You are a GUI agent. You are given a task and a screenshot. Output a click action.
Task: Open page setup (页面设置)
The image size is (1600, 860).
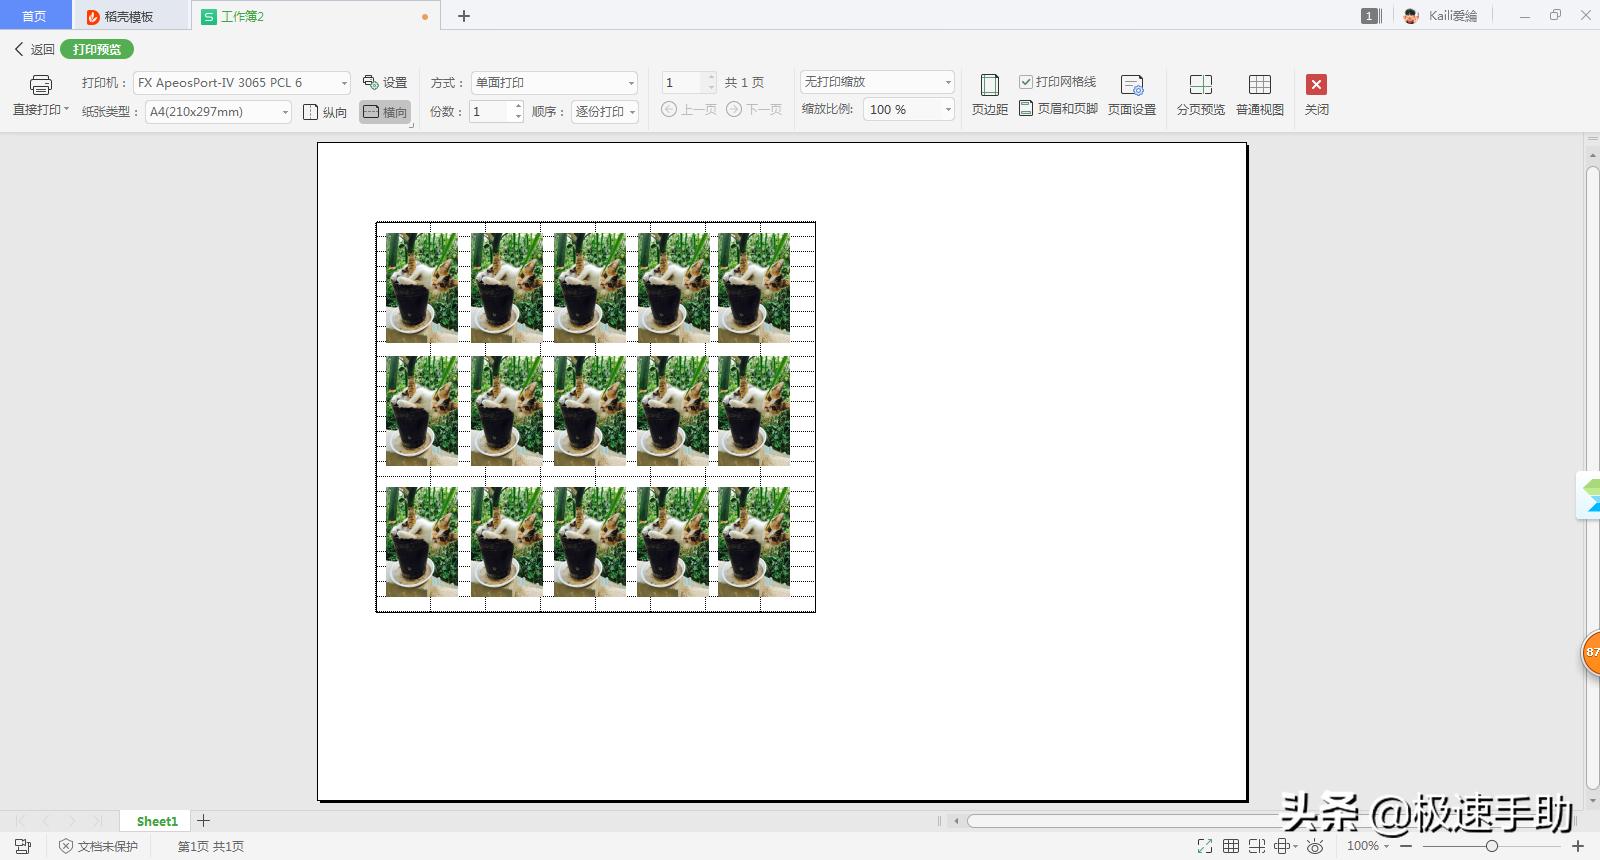tap(1131, 95)
